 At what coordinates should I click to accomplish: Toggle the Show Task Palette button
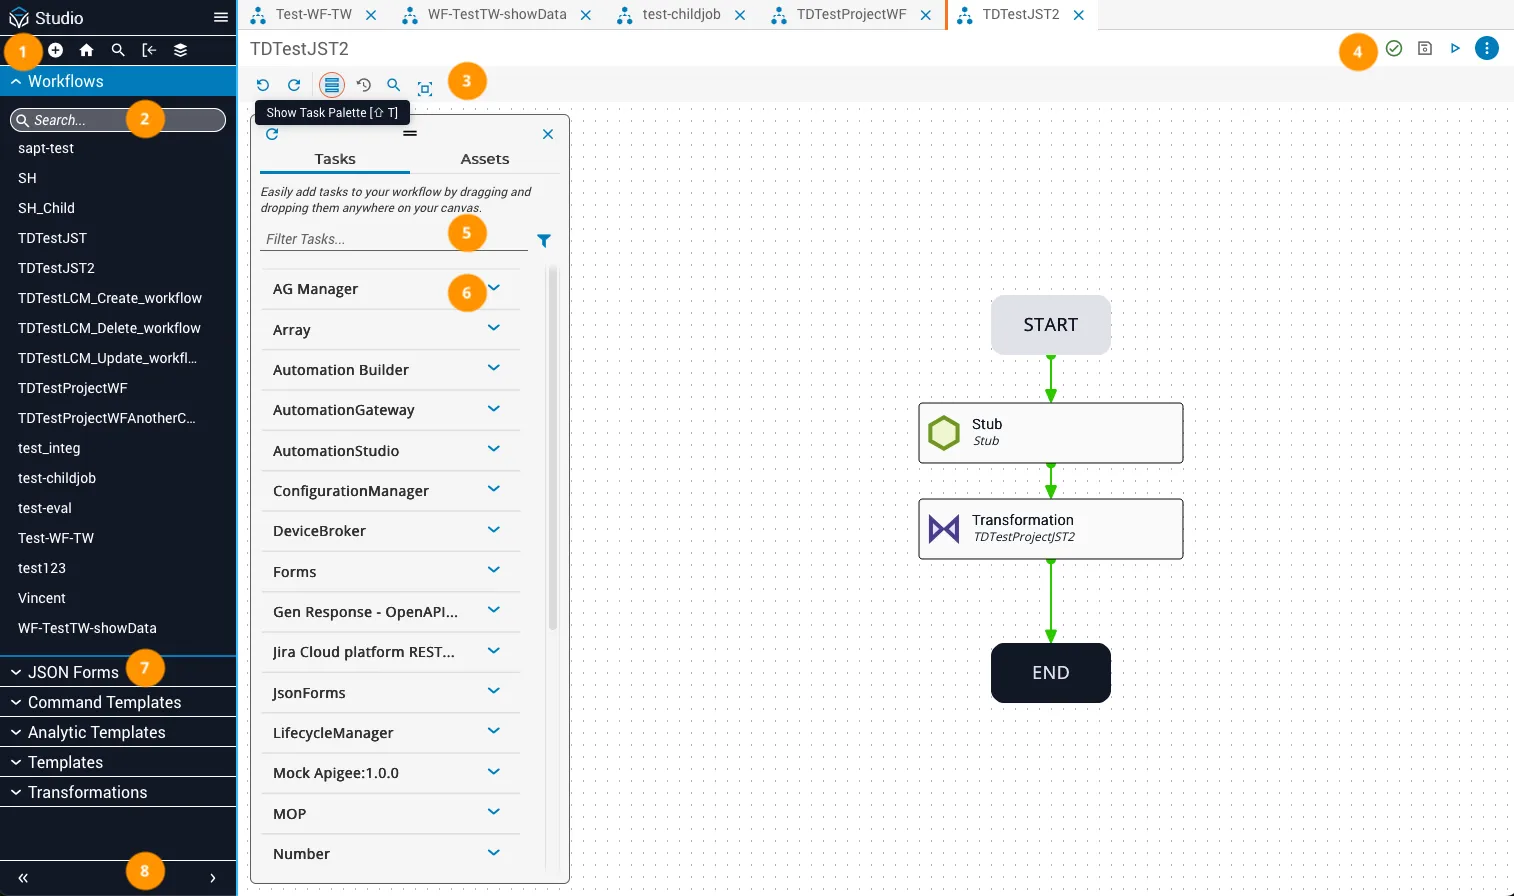coord(332,86)
